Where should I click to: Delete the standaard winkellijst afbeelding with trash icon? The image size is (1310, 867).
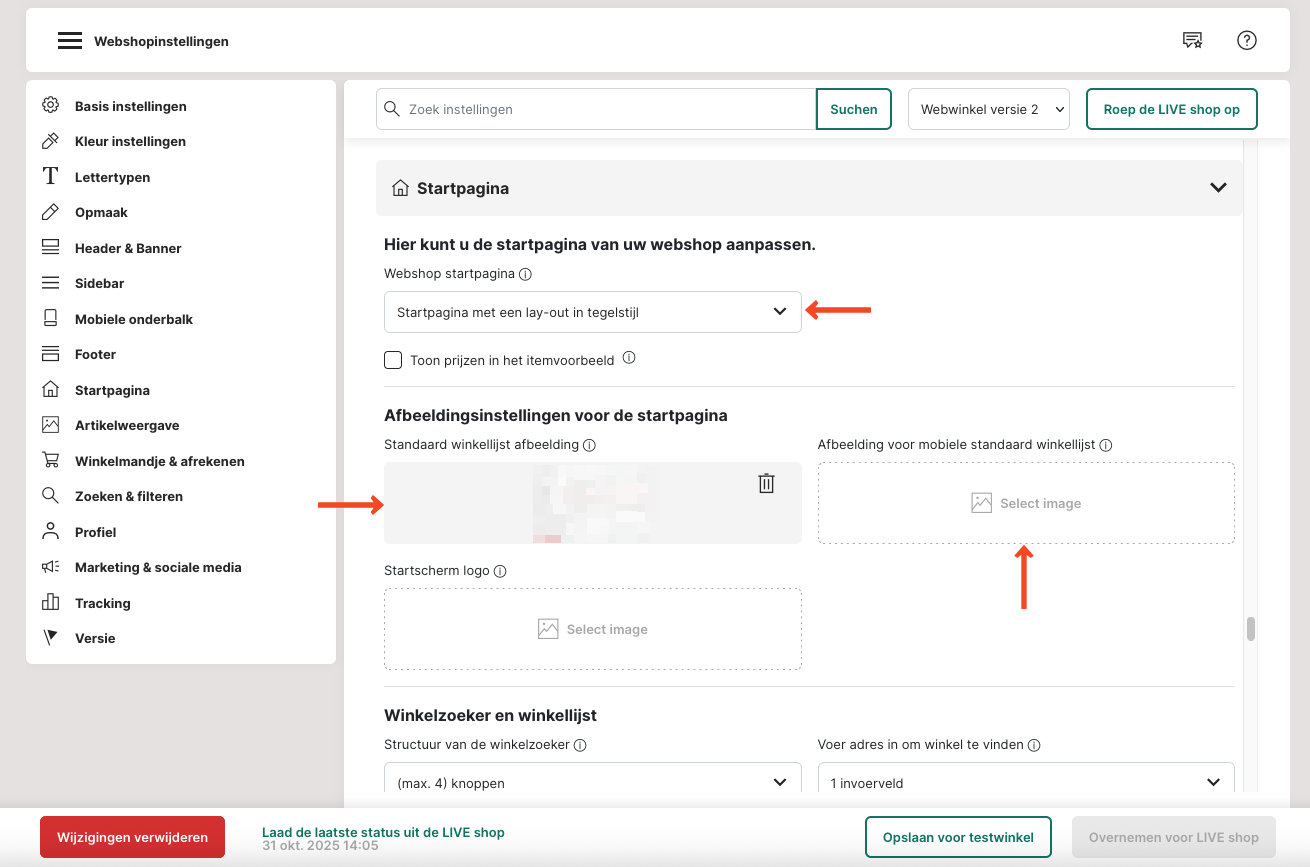click(x=766, y=484)
